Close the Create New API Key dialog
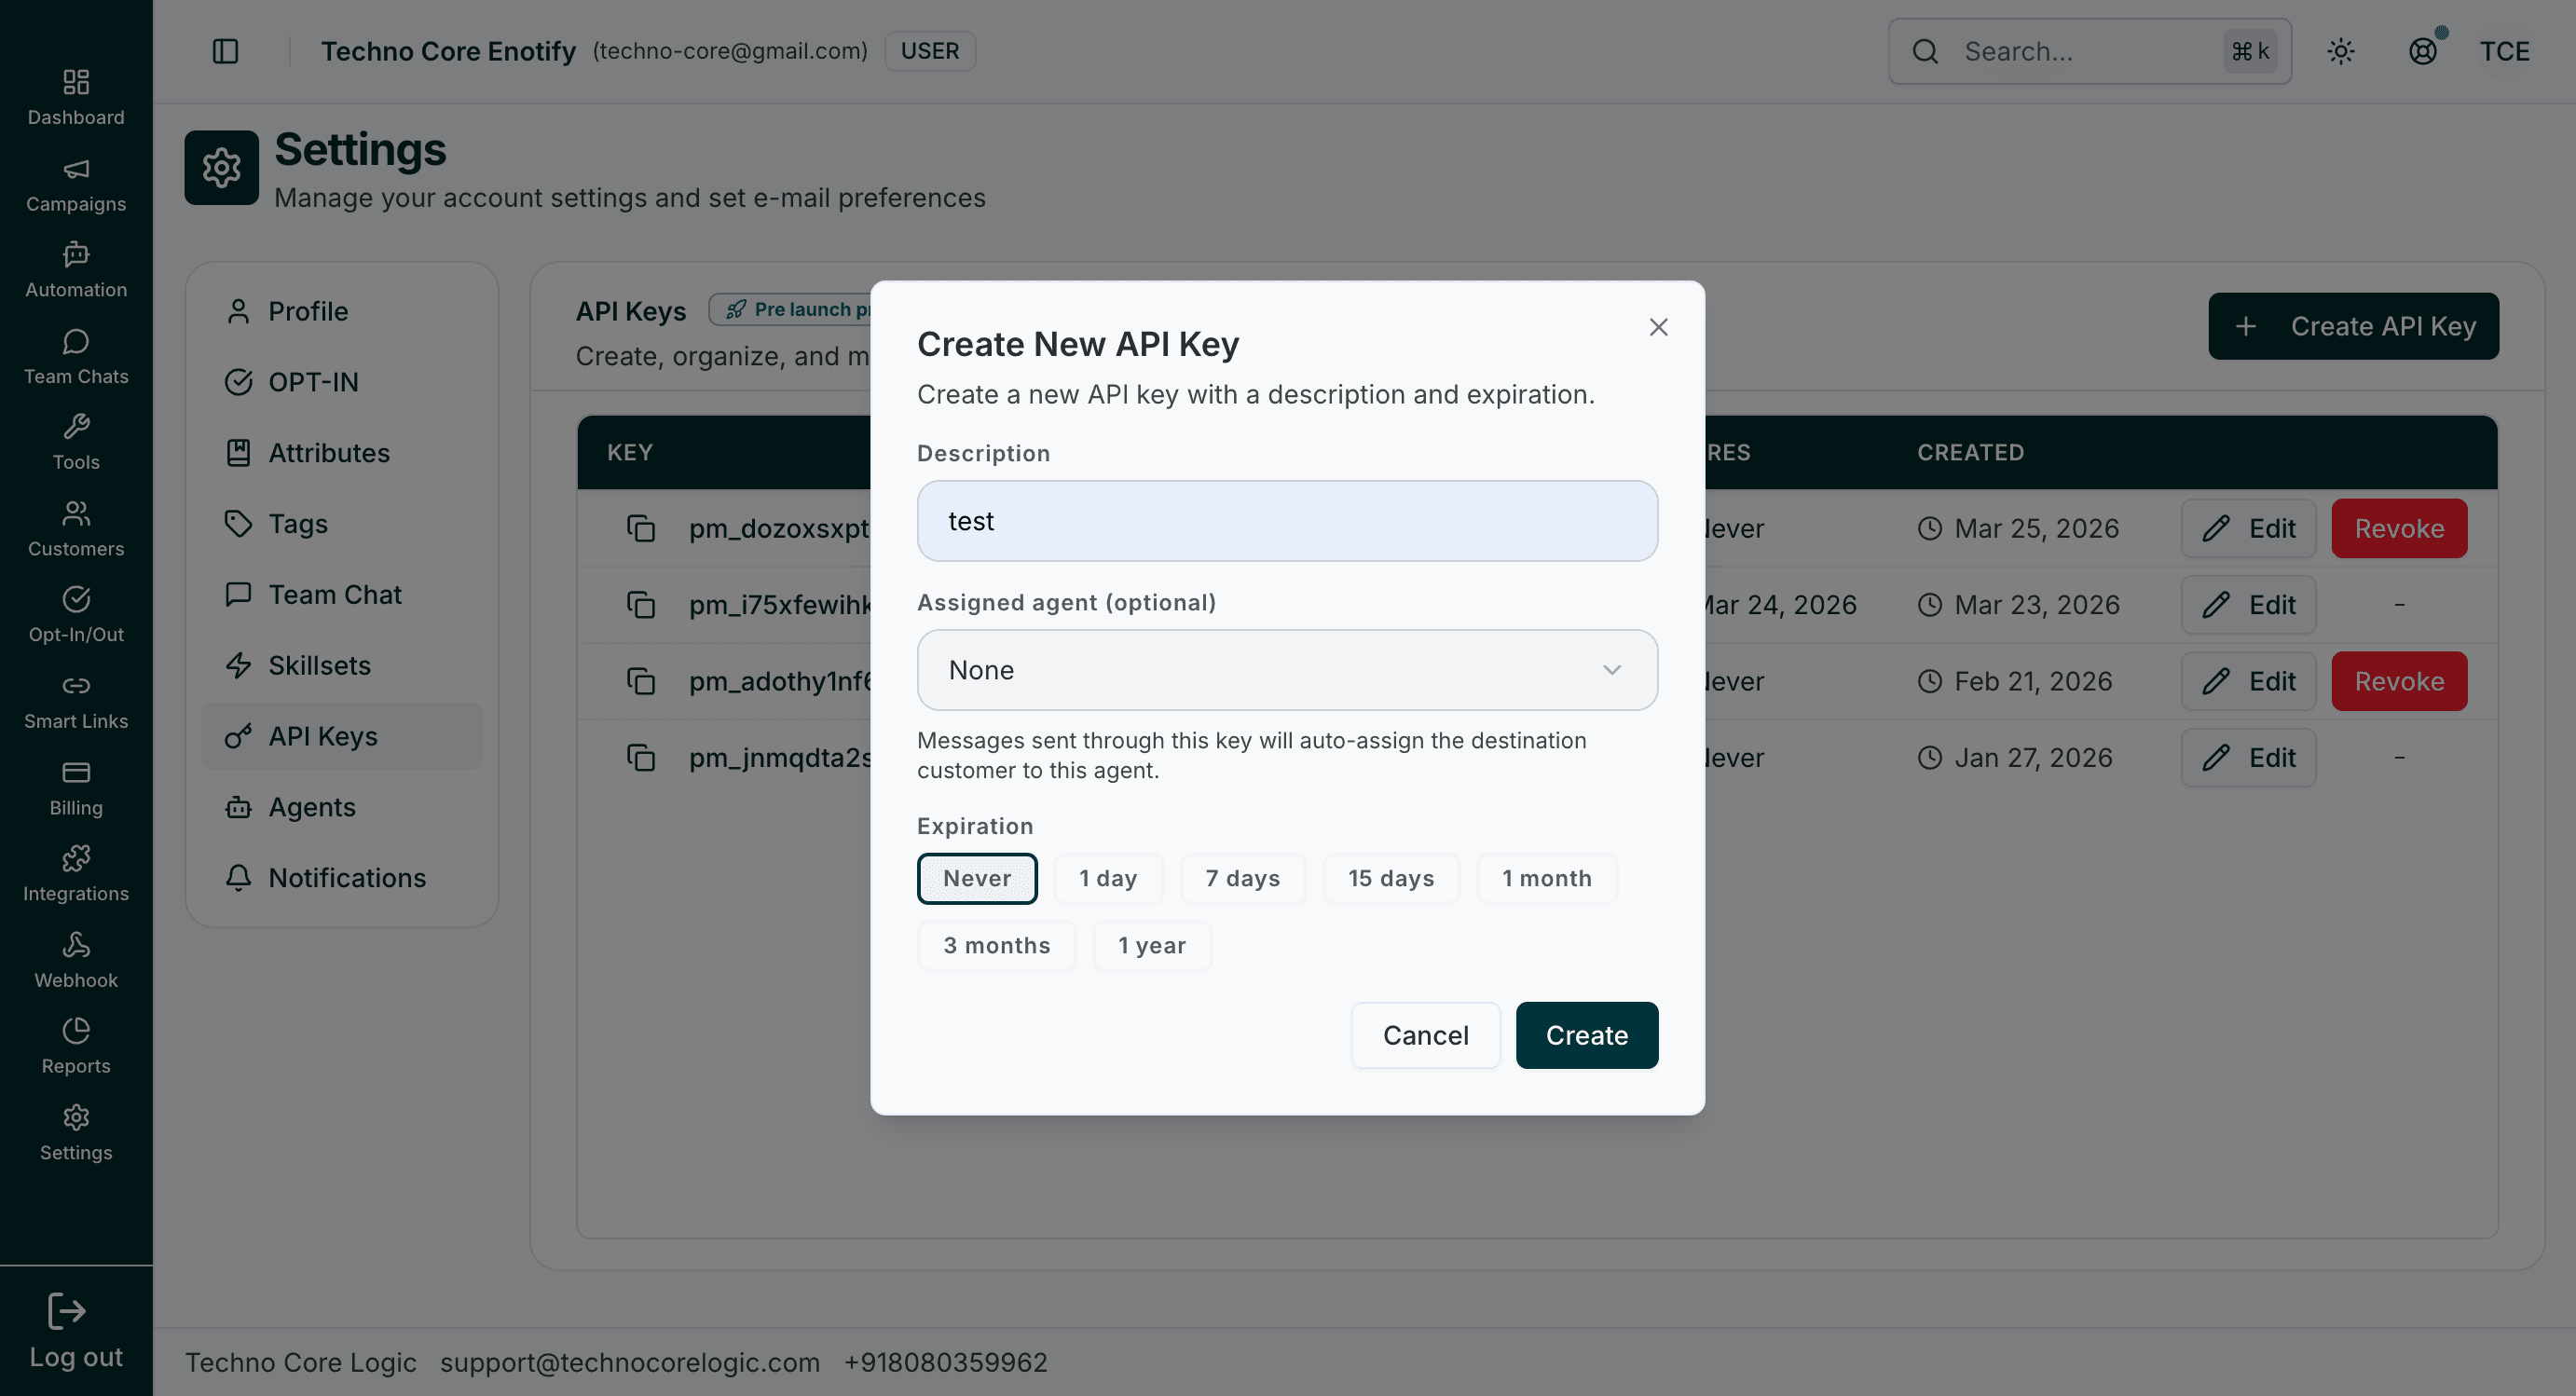This screenshot has height=1396, width=2576. click(1659, 327)
